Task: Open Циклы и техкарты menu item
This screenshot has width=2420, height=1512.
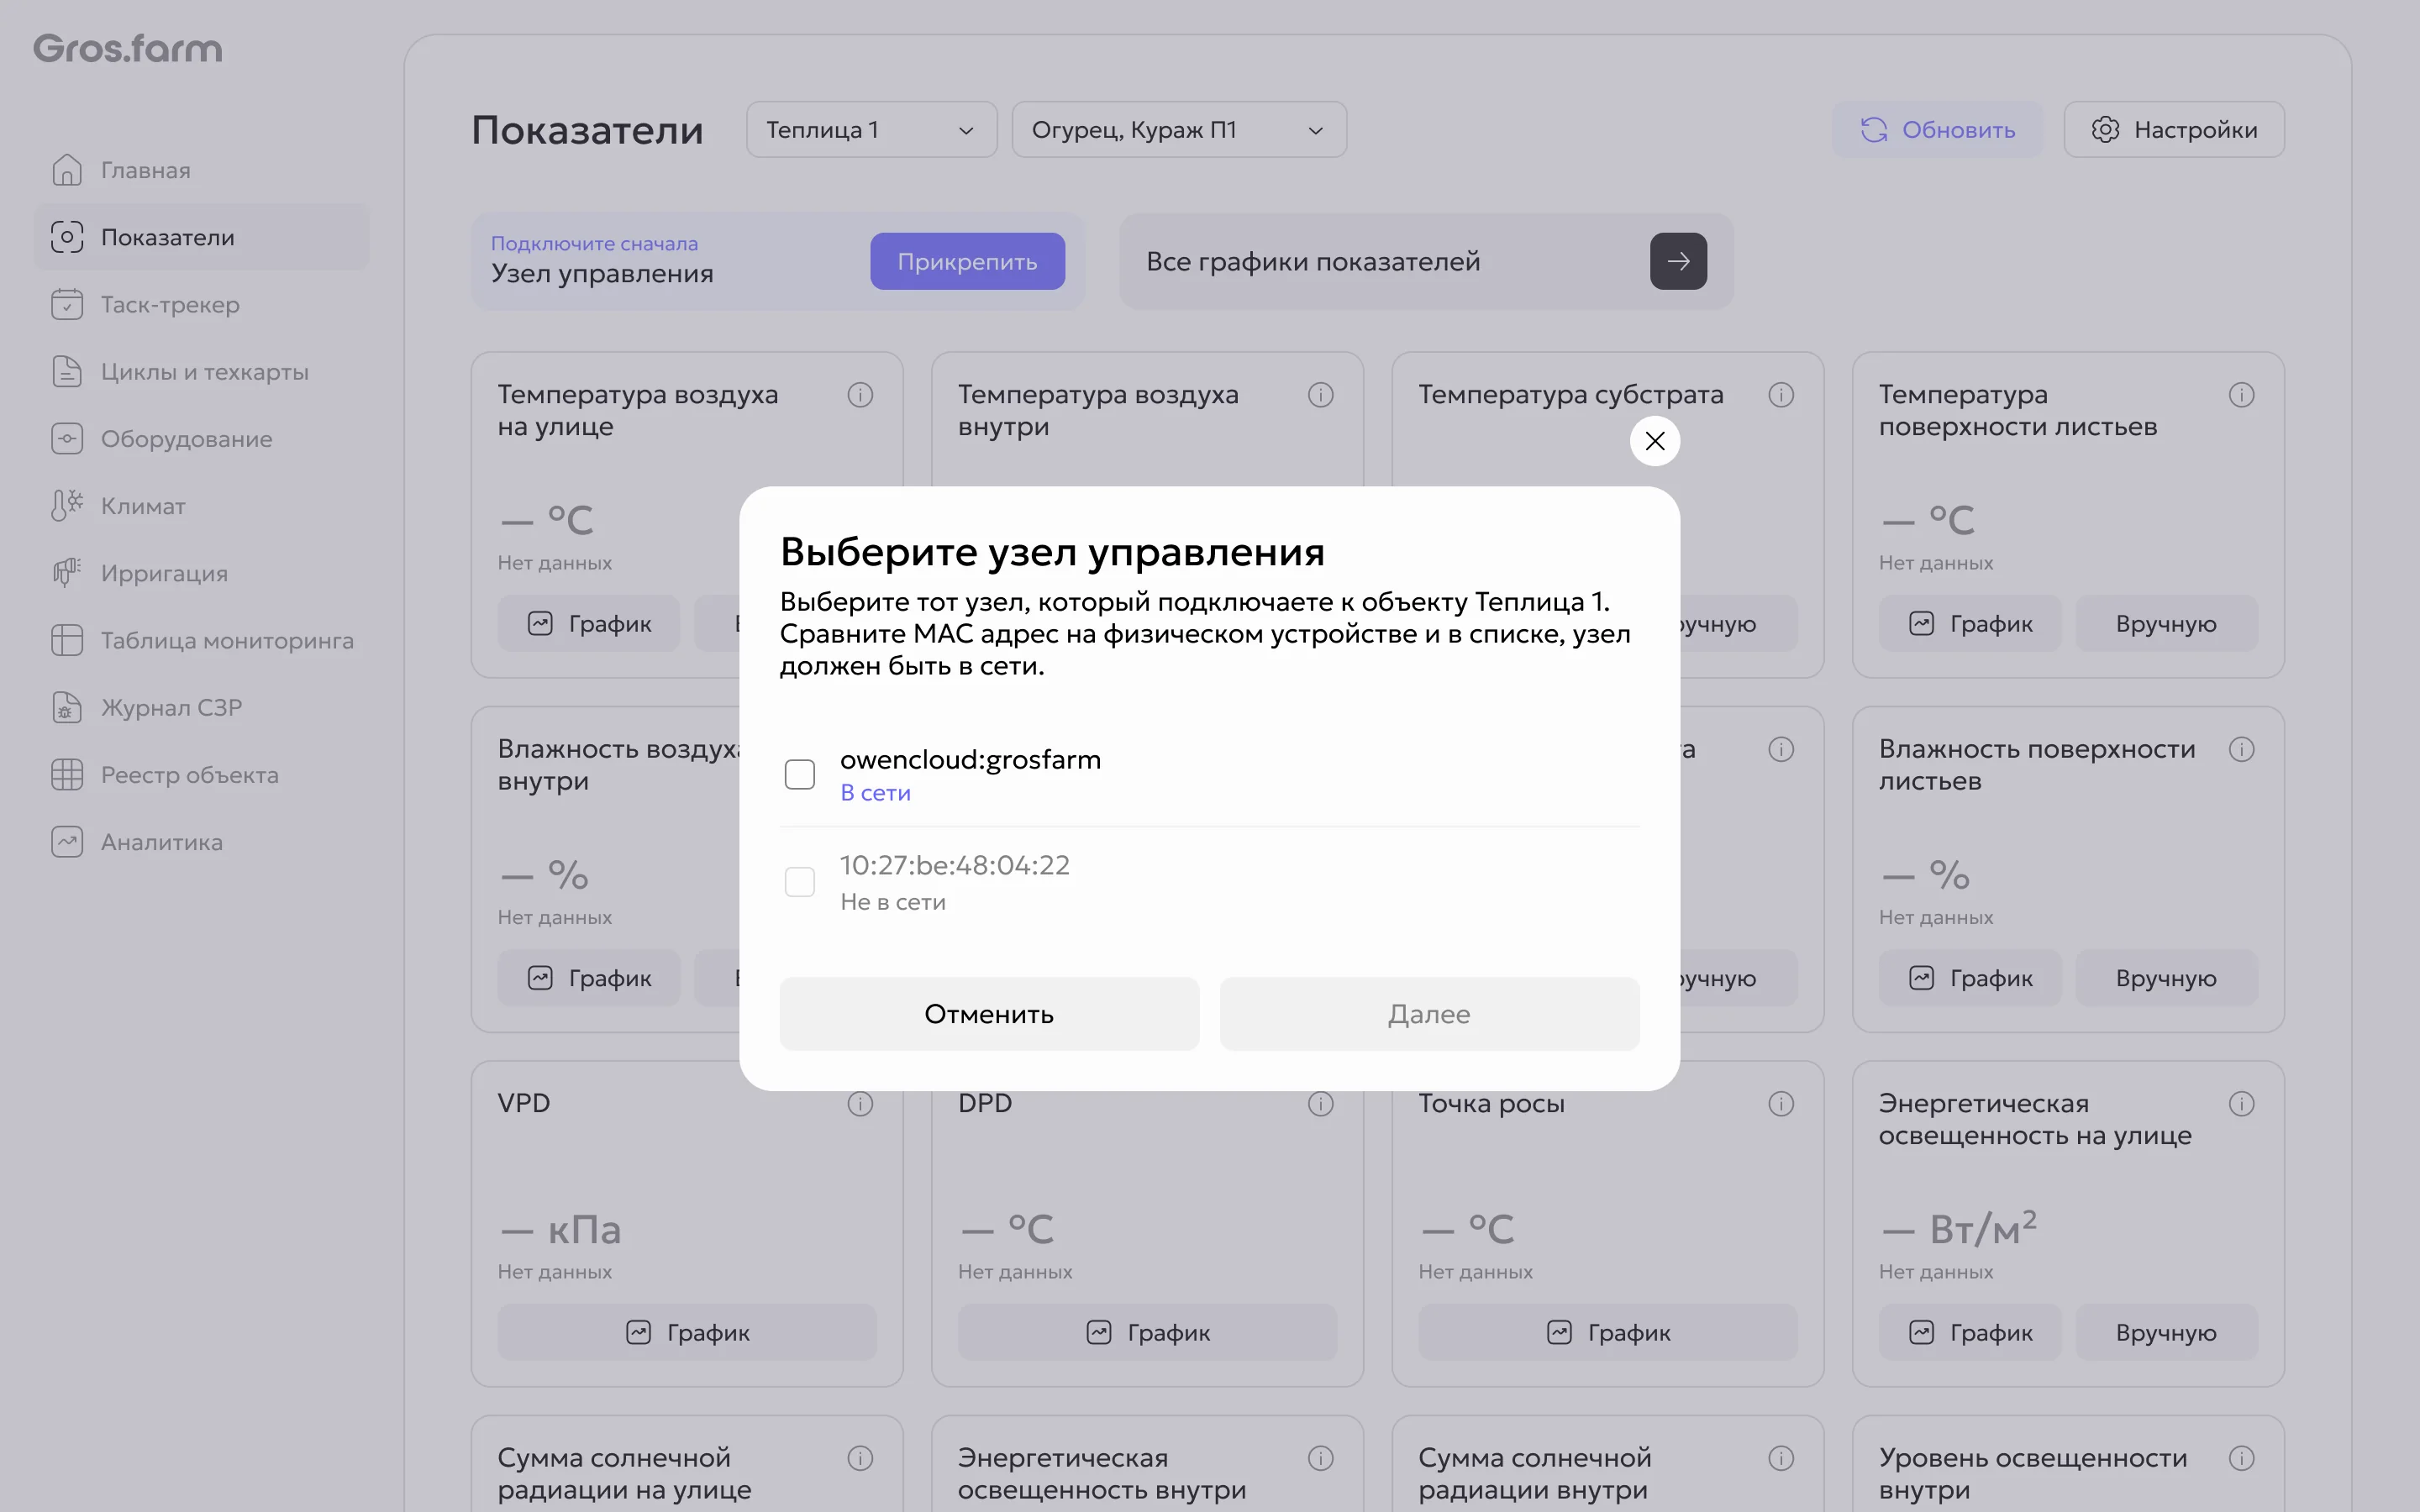Action: [201, 371]
